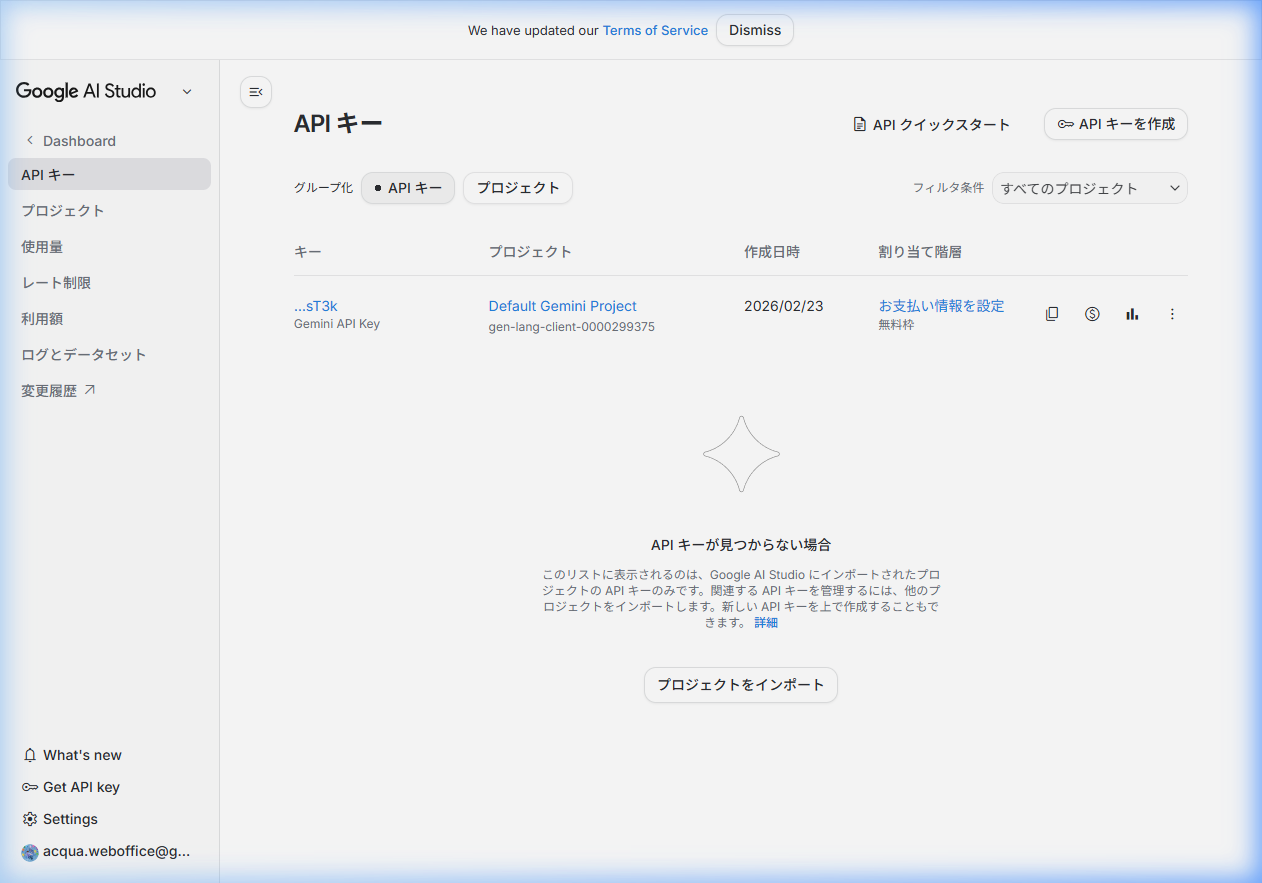Click the key icon in API キーを作成 button
The image size is (1262, 883).
point(1066,124)
